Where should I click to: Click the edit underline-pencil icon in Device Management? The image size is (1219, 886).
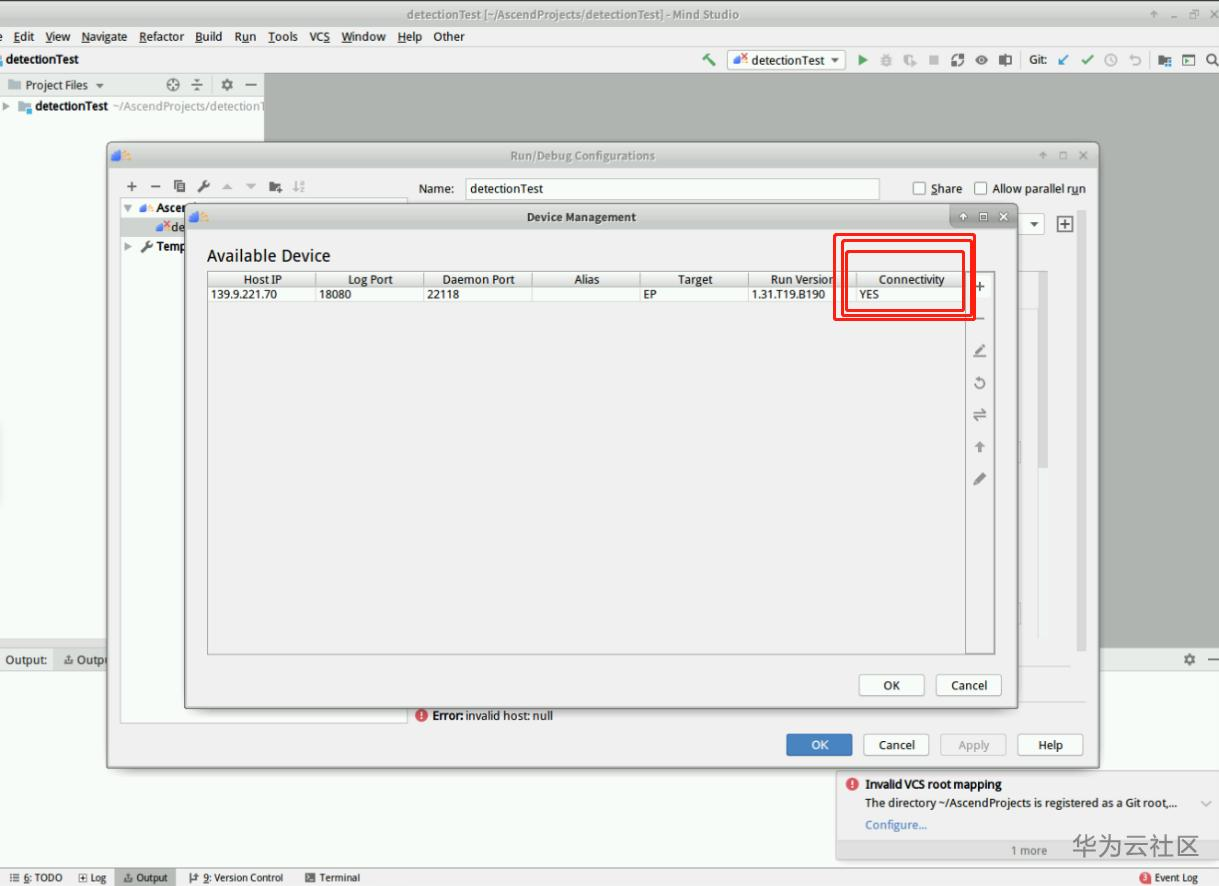click(x=980, y=351)
